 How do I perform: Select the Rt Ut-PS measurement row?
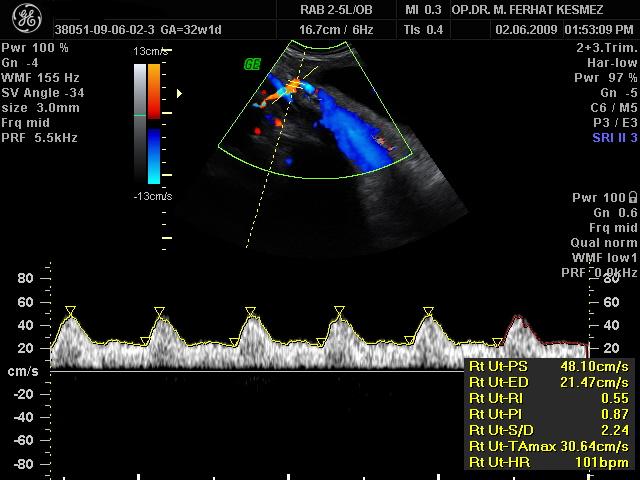click(x=548, y=366)
